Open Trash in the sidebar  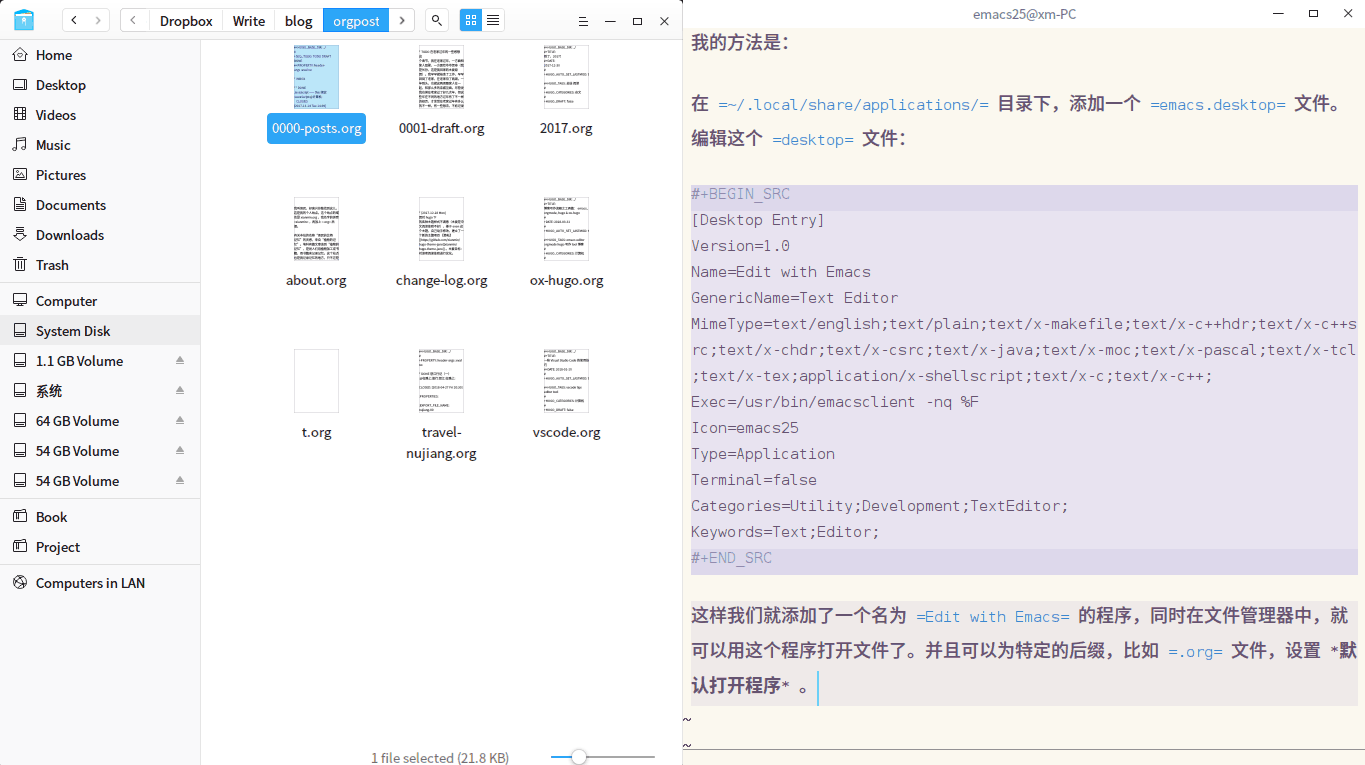click(52, 265)
